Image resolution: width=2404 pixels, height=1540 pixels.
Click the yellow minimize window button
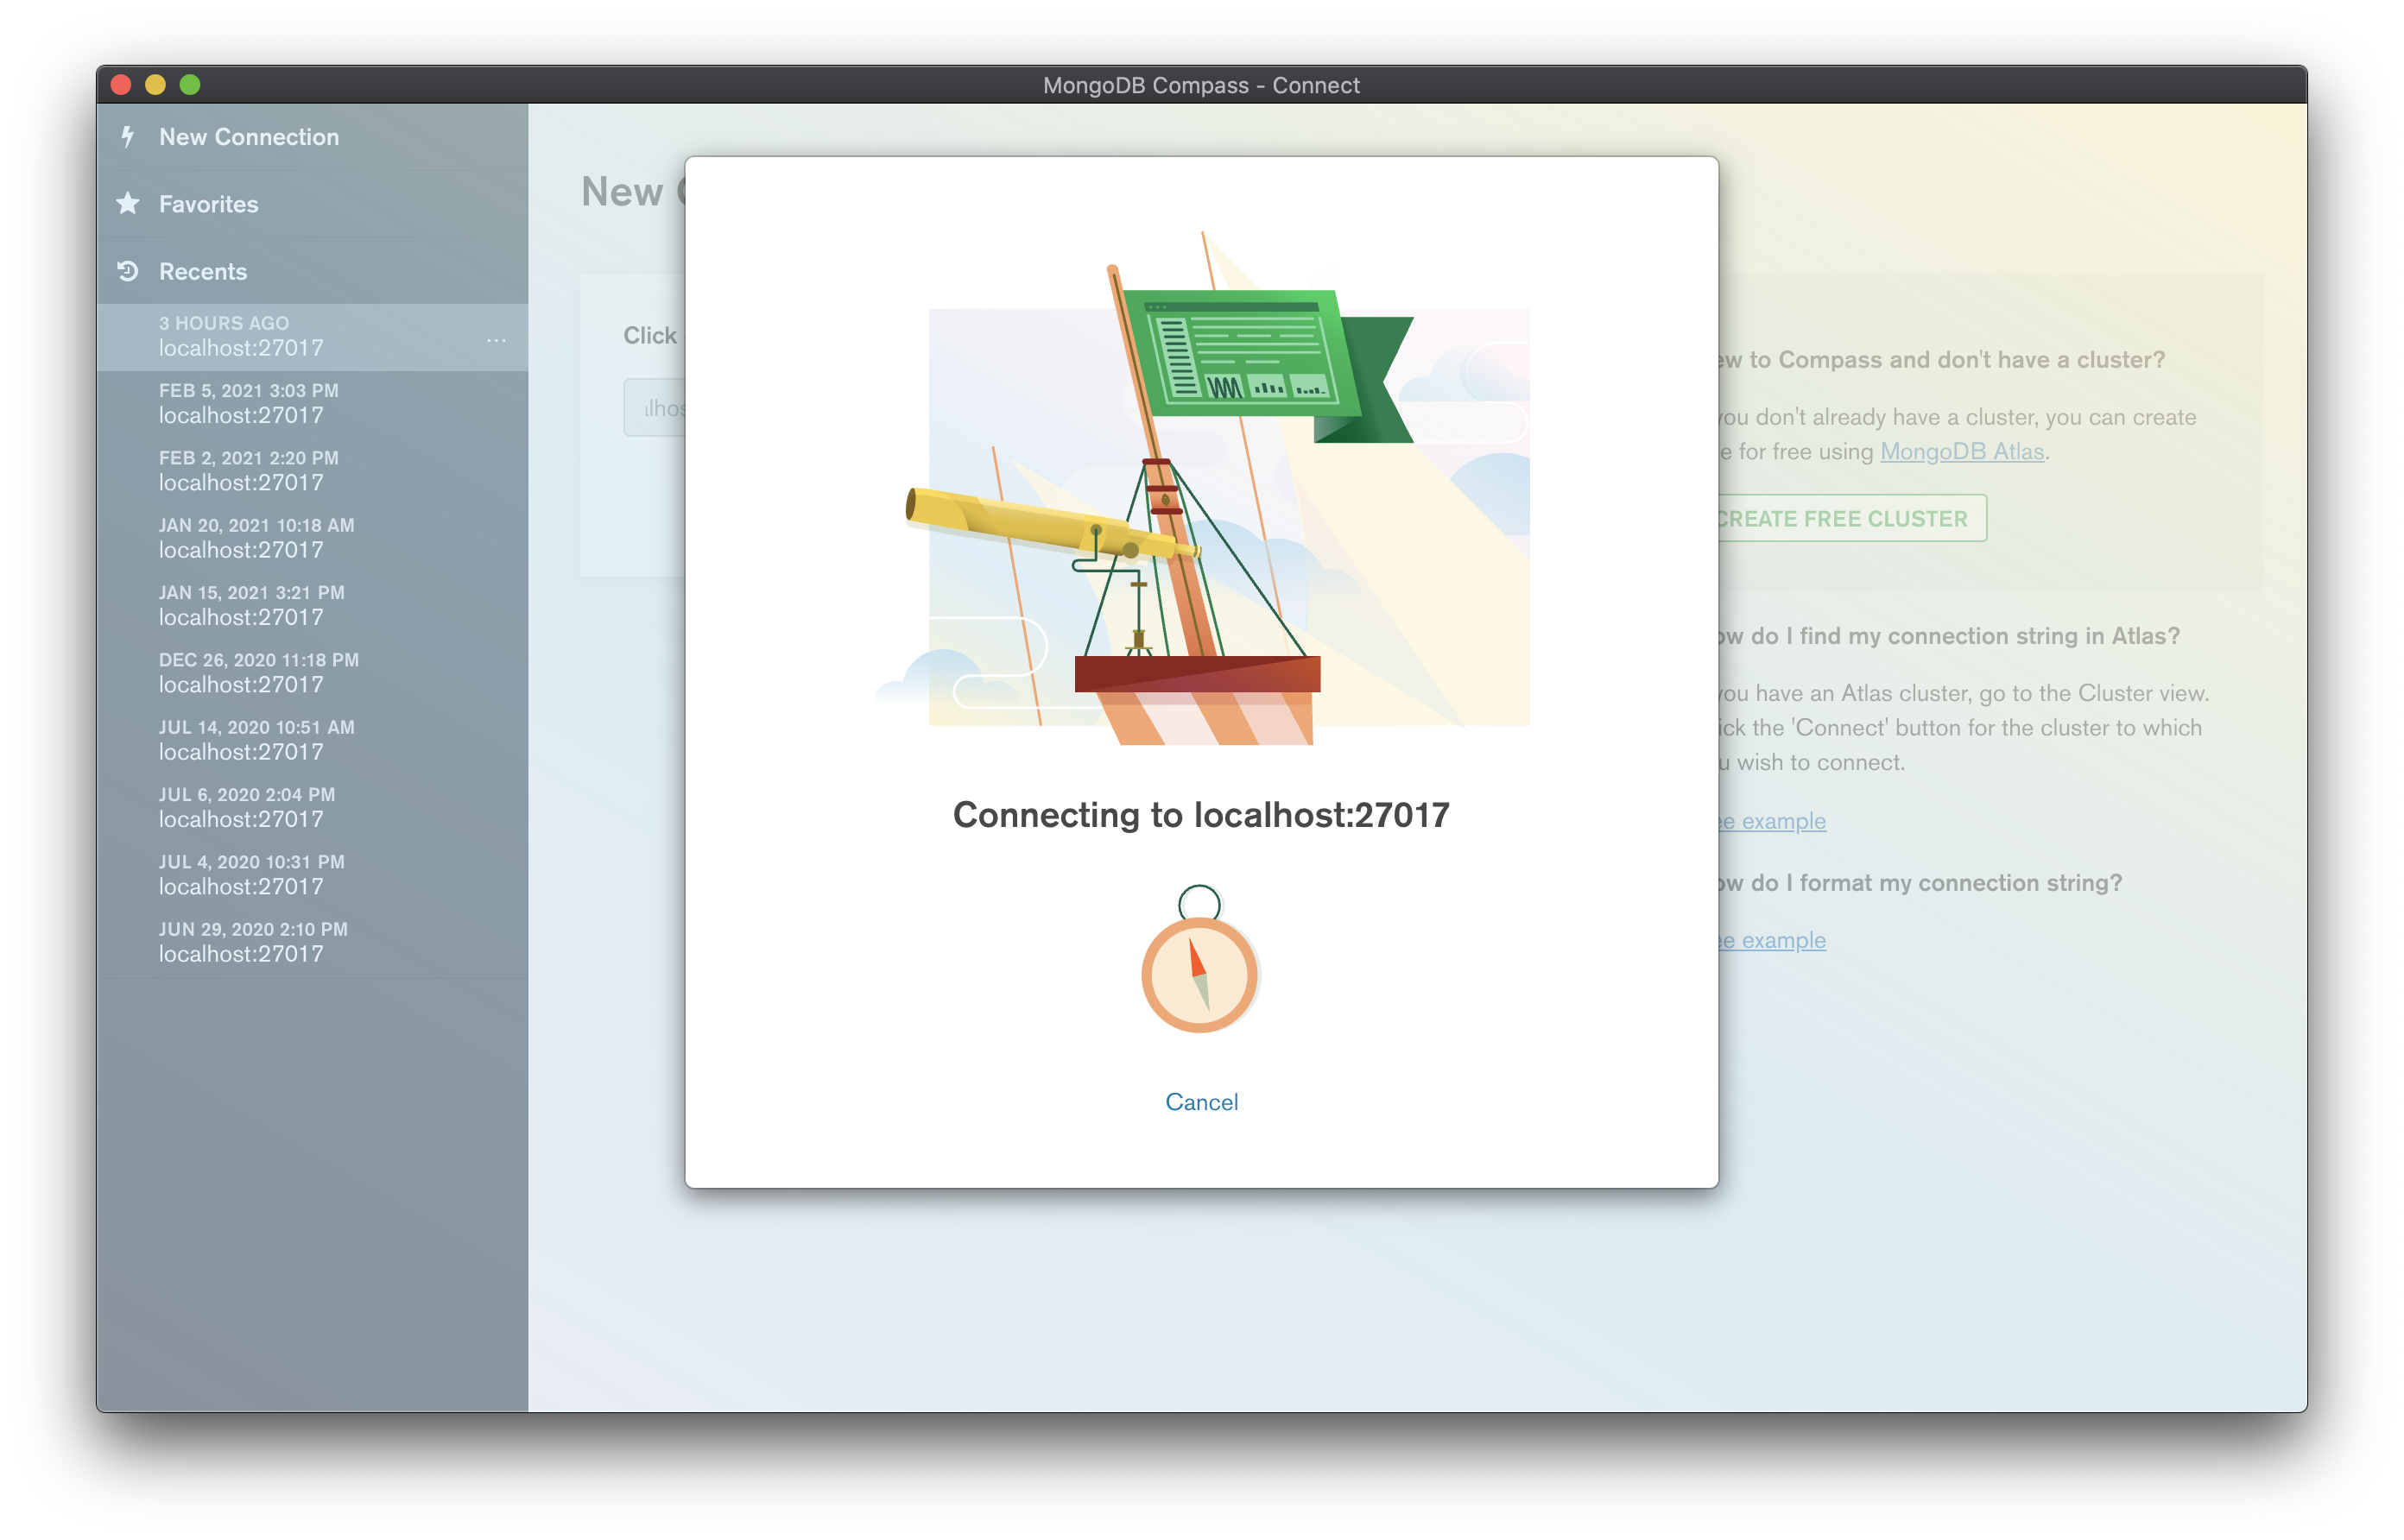tap(155, 85)
